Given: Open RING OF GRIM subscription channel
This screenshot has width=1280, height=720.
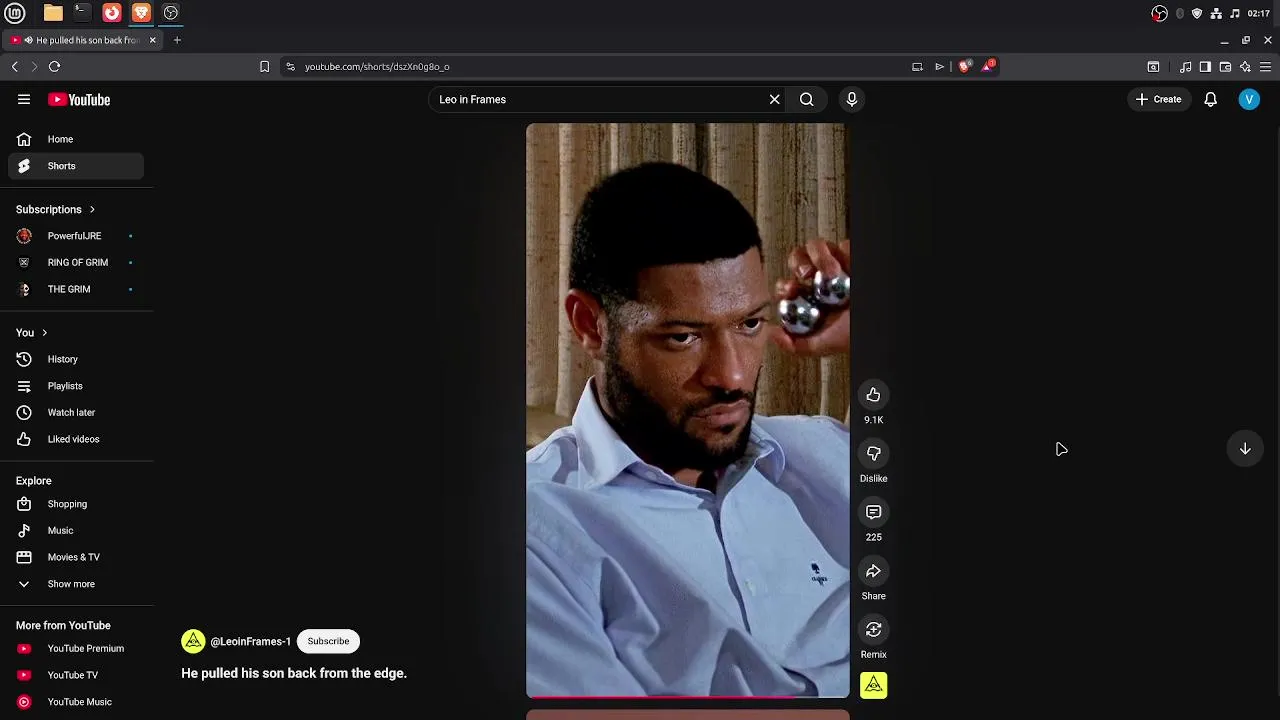Looking at the screenshot, I should [x=76, y=262].
